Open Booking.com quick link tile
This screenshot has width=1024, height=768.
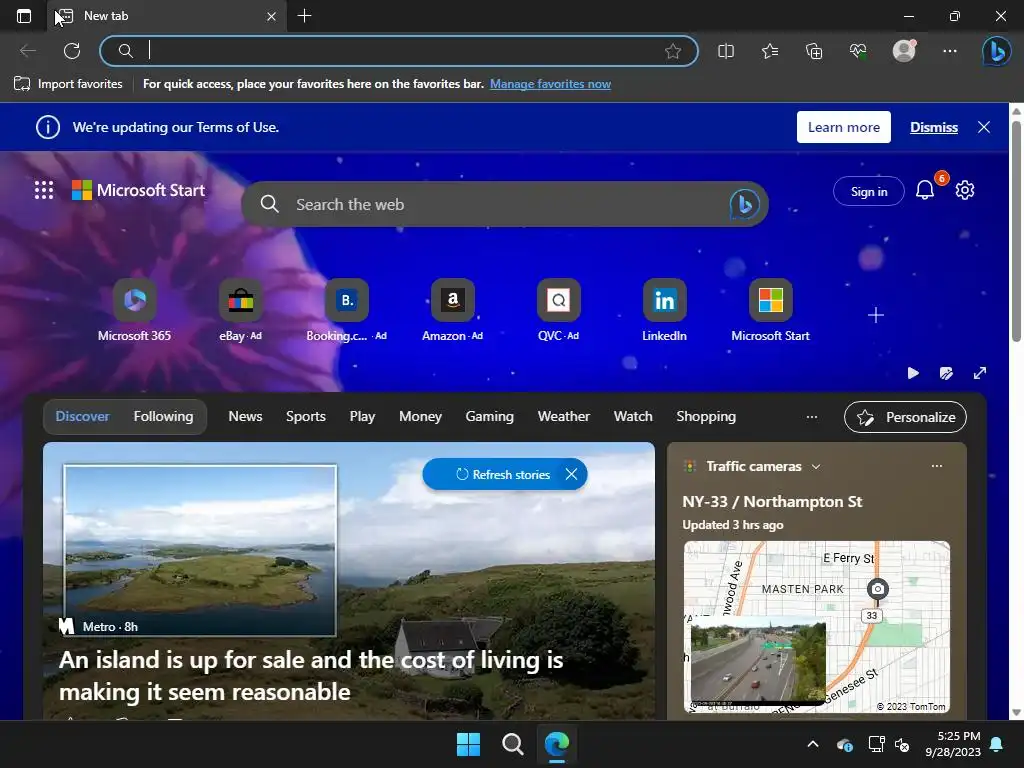pyautogui.click(x=347, y=311)
